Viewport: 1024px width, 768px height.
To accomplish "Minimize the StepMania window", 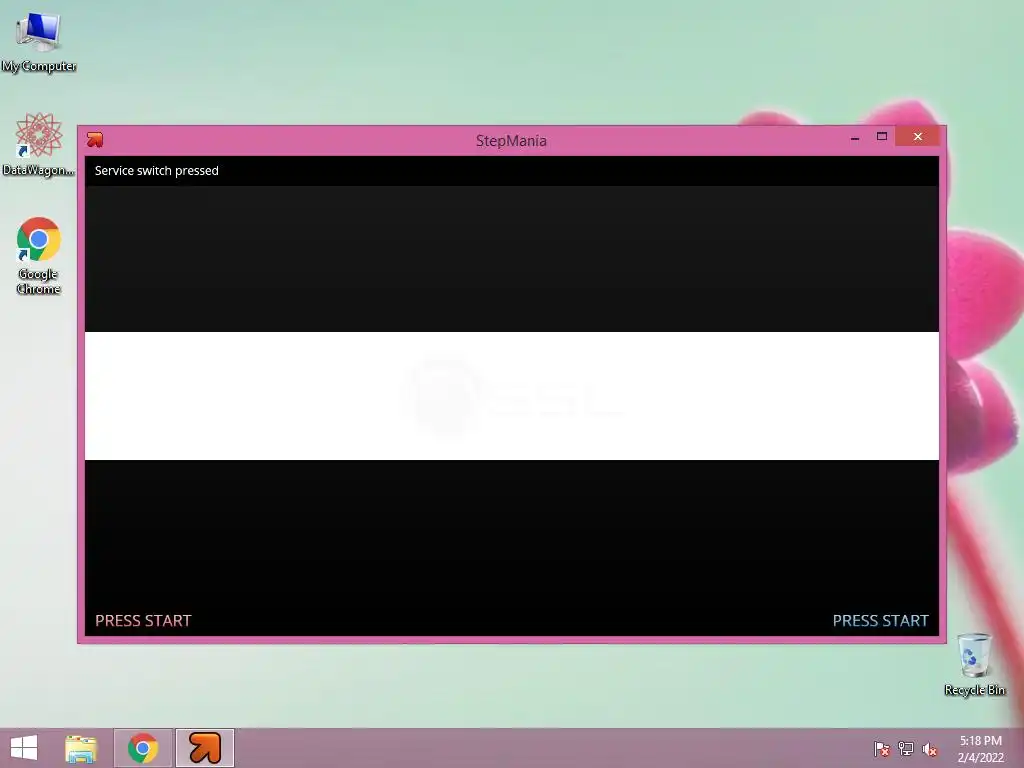I will (x=855, y=137).
